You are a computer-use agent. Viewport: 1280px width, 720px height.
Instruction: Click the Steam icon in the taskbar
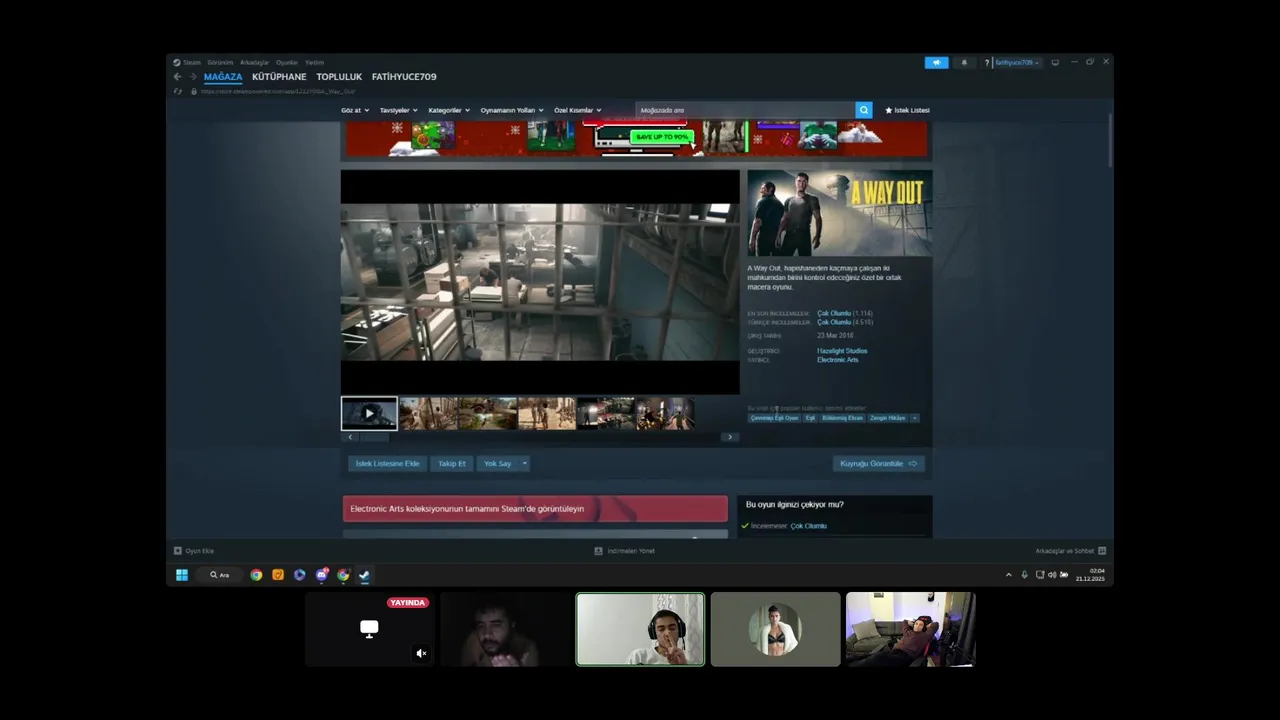364,575
